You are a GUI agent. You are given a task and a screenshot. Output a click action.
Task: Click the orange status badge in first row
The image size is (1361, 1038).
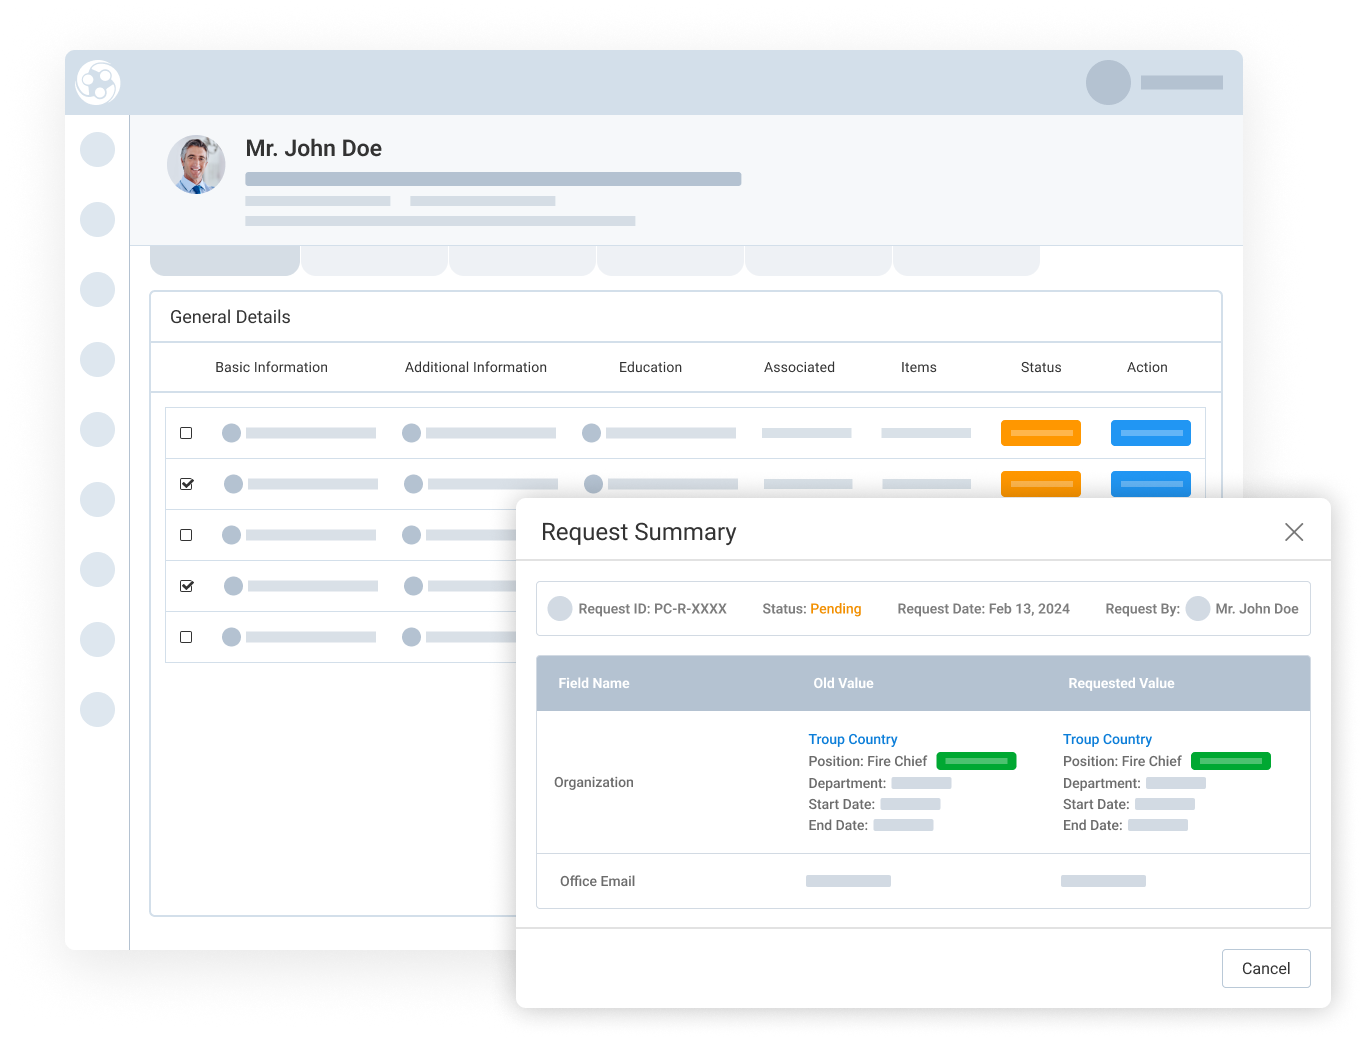(x=1040, y=433)
